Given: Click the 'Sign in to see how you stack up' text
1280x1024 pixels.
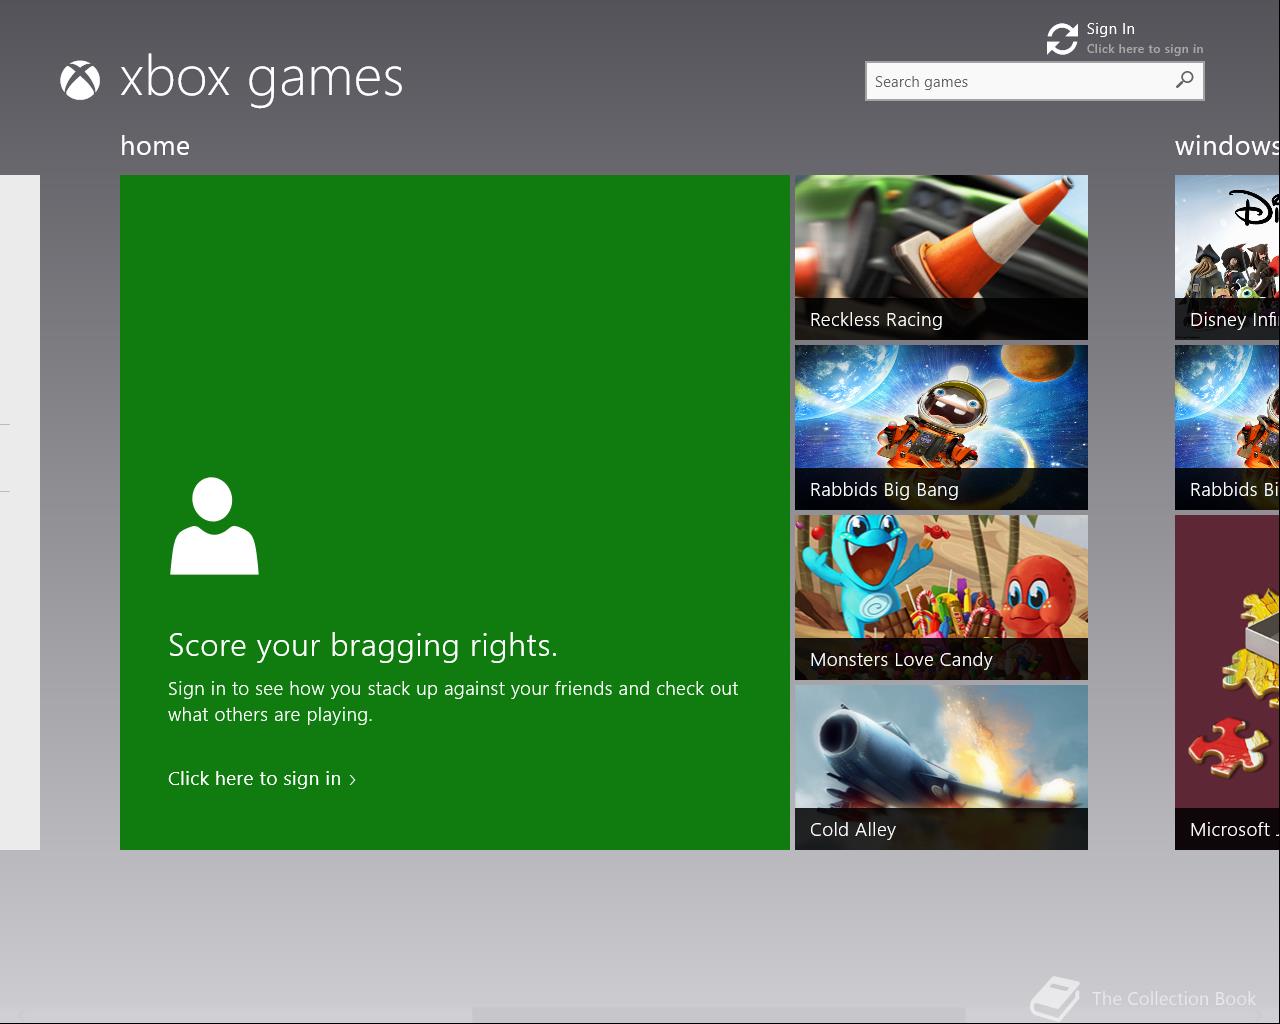Looking at the screenshot, I should coord(453,701).
